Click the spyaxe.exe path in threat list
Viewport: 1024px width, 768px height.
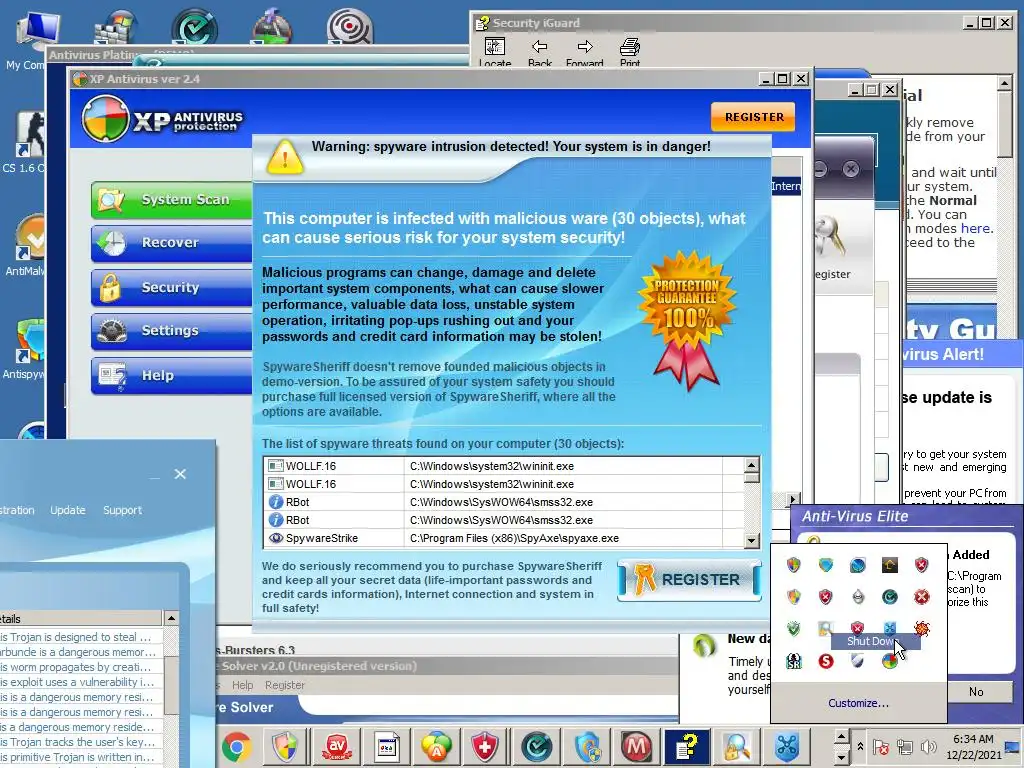[x=514, y=538]
